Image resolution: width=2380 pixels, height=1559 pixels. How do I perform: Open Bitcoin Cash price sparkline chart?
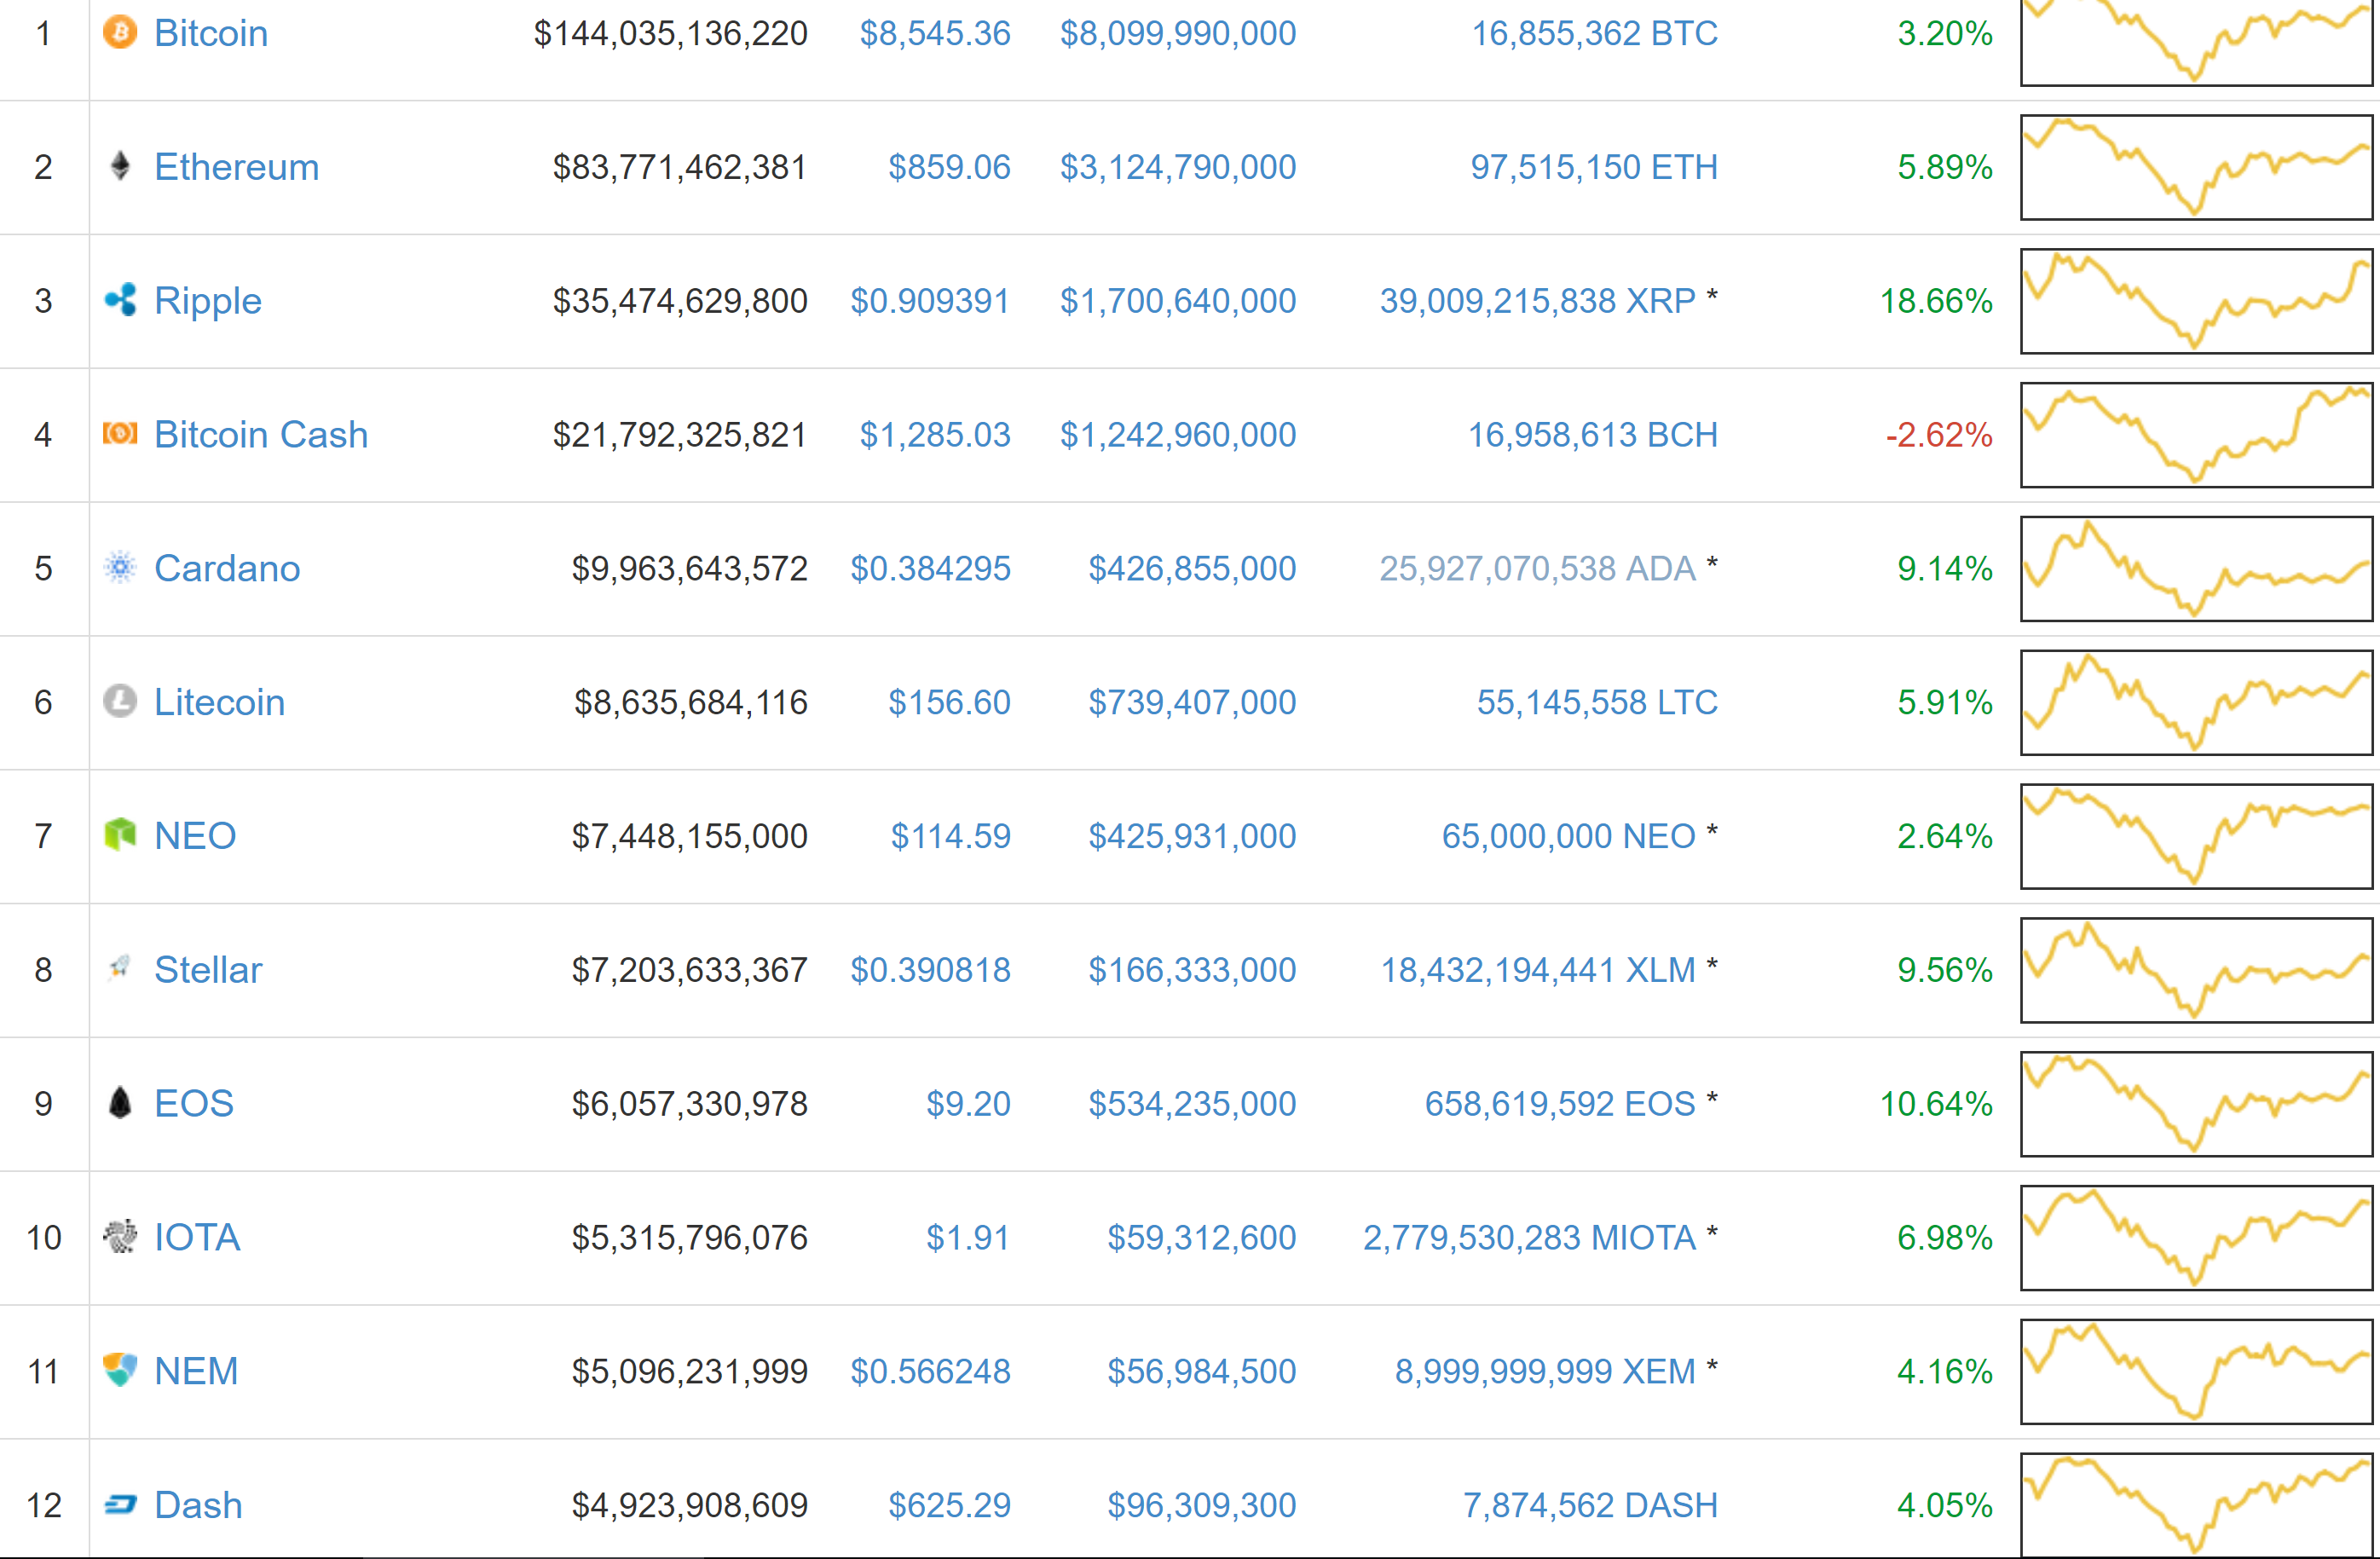point(2196,435)
